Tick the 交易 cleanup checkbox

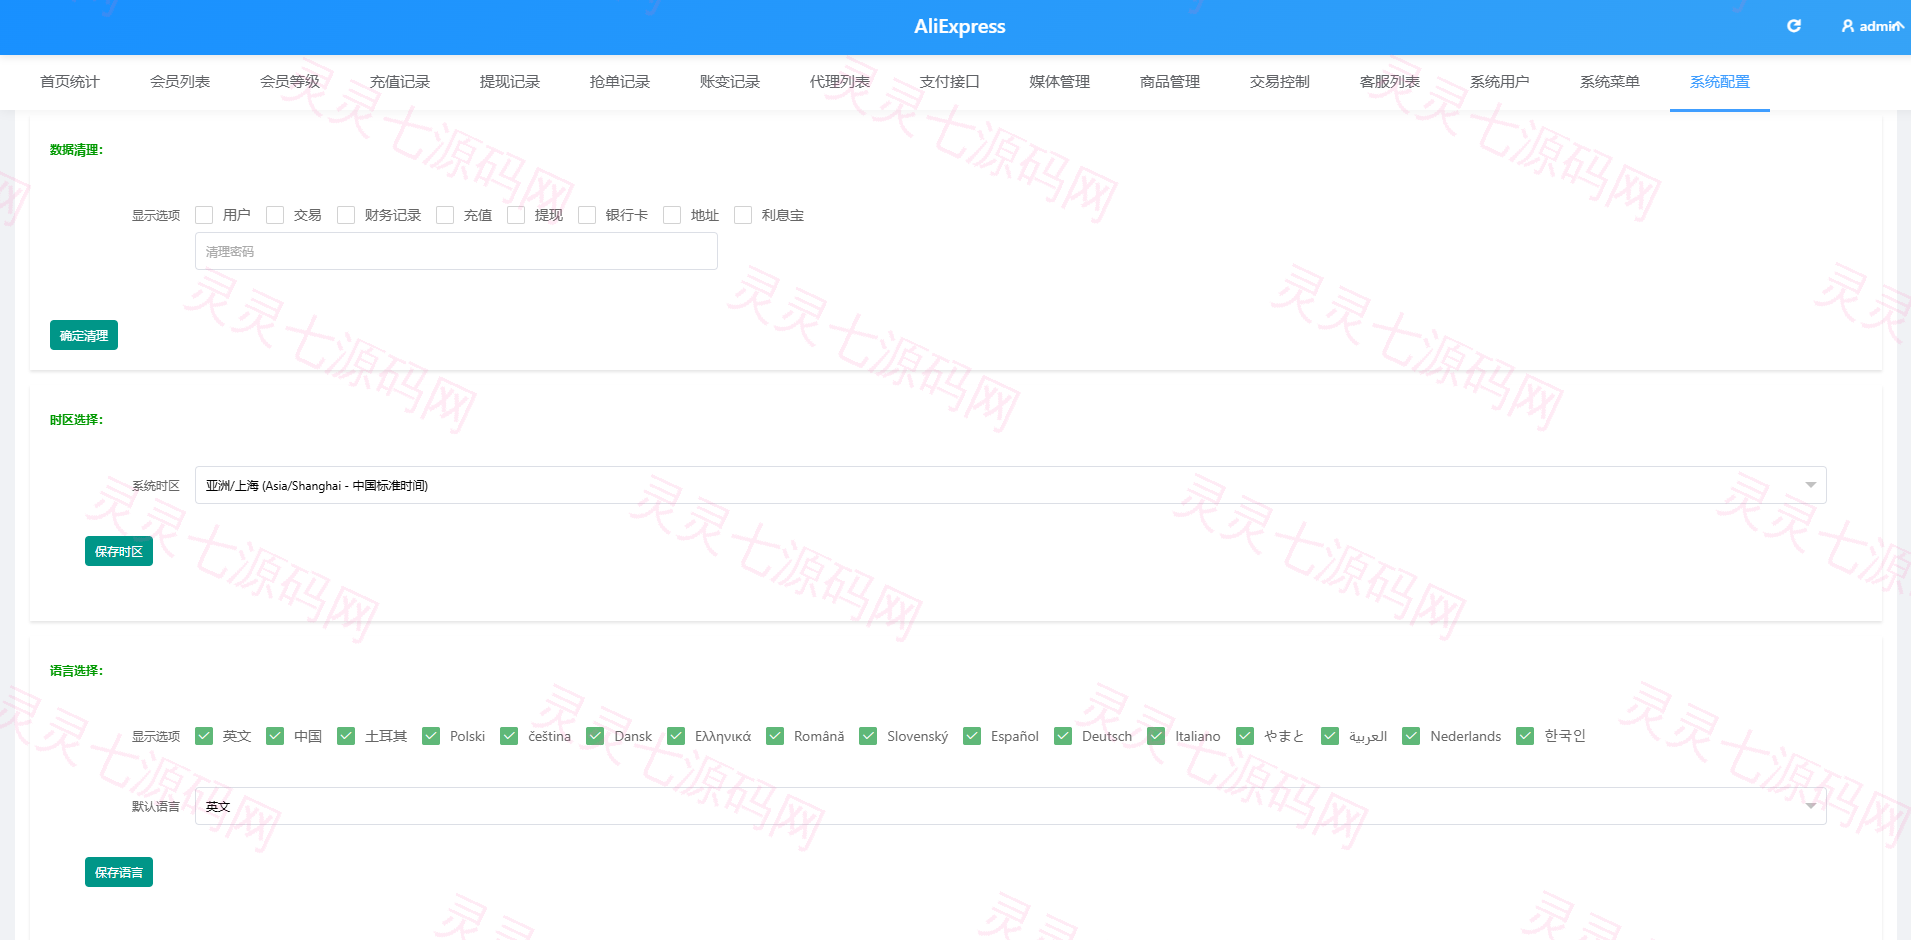275,215
